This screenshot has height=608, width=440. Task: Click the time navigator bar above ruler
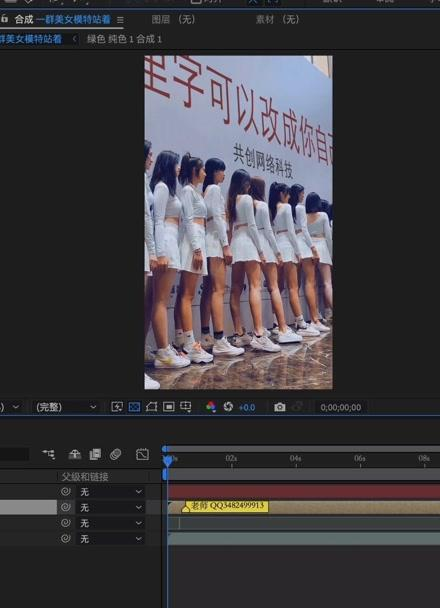[x=302, y=449]
